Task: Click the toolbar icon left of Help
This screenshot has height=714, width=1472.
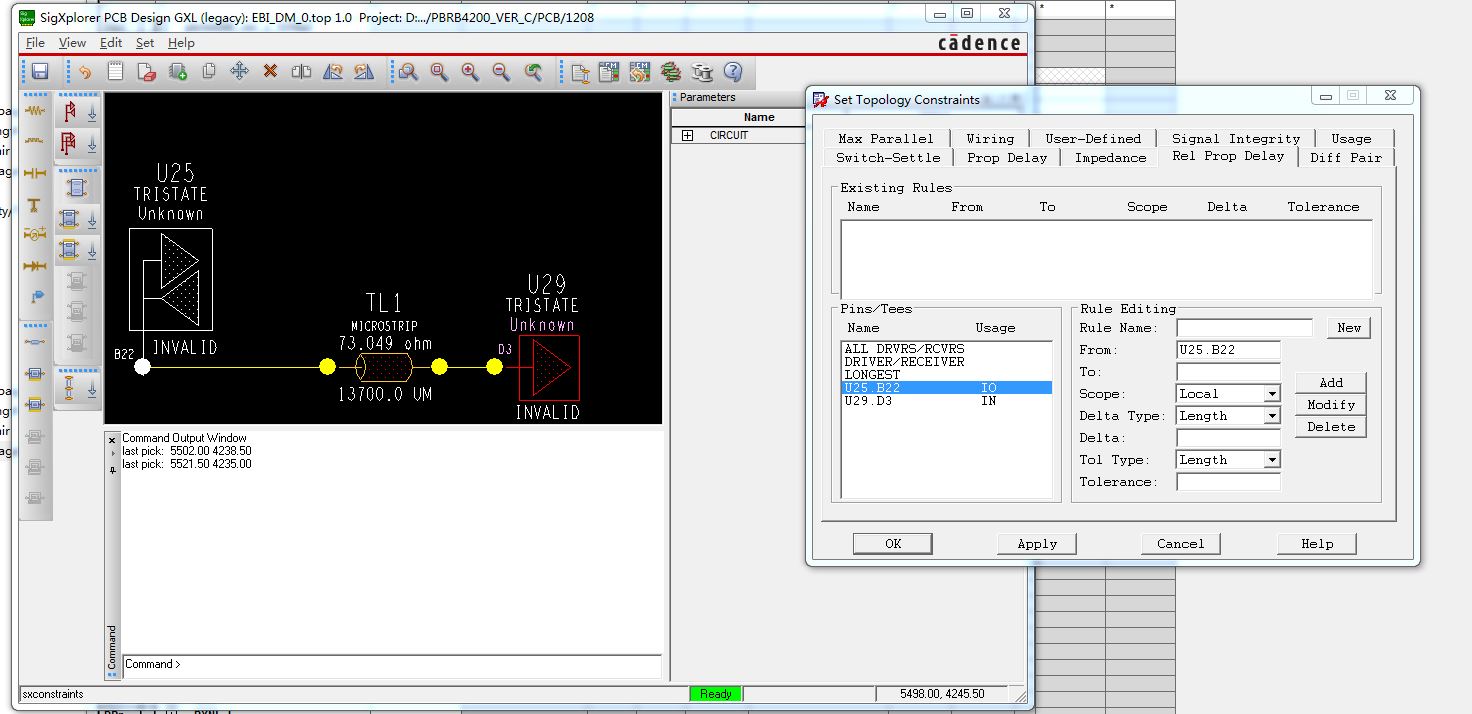Action: click(x=702, y=71)
